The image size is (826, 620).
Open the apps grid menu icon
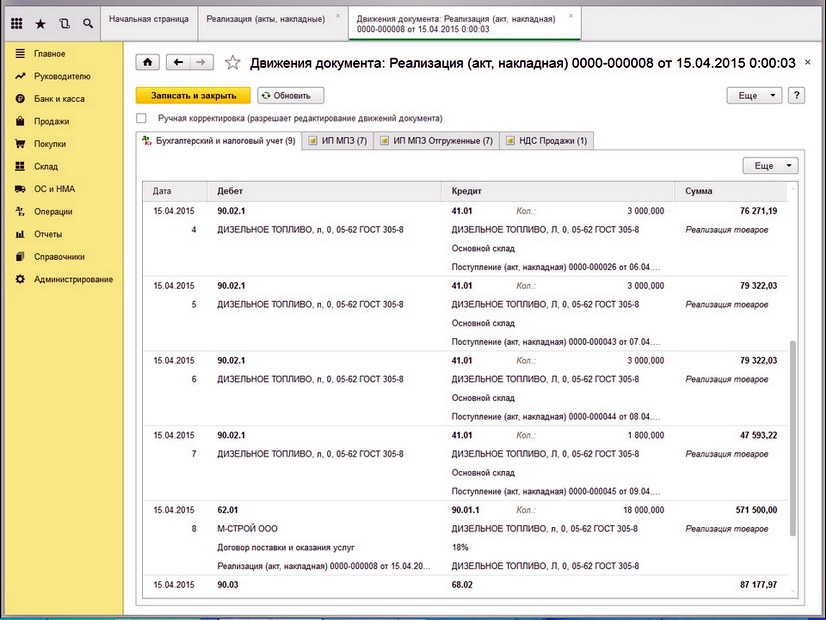click(x=16, y=22)
